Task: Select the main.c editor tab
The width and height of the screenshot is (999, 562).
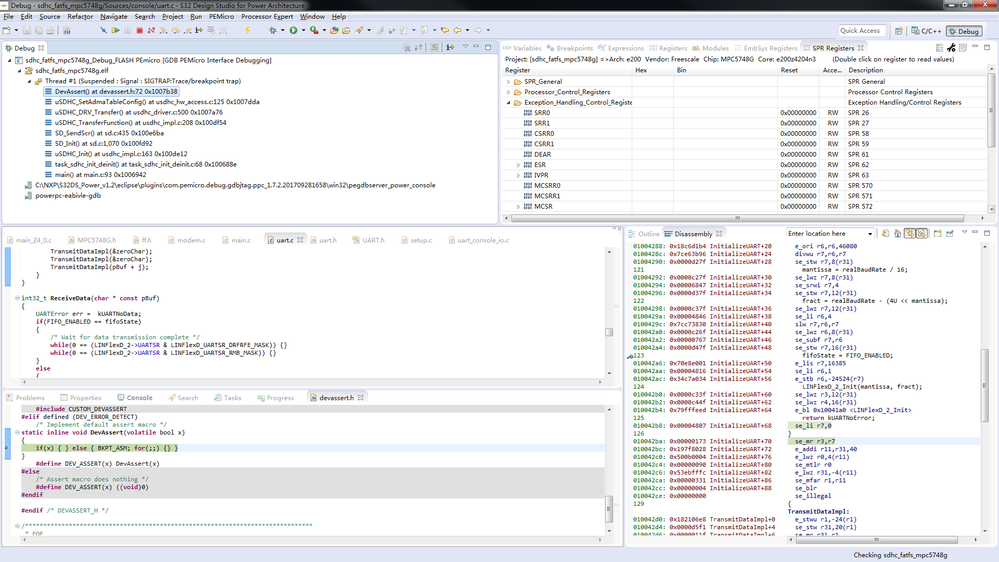Action: [236, 240]
